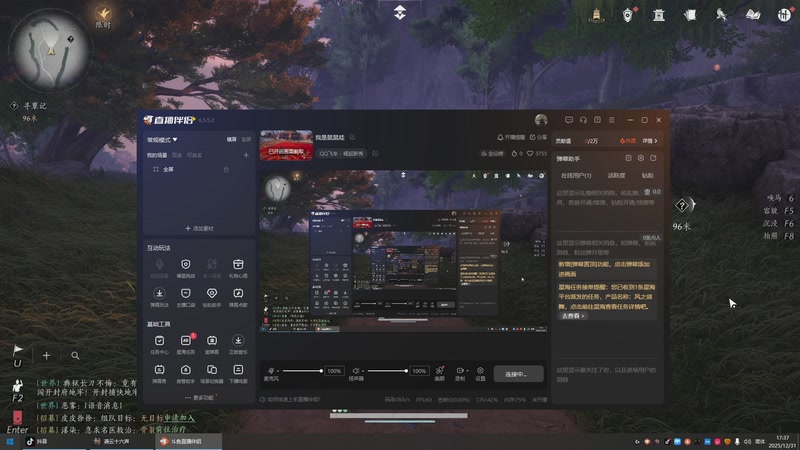Switch to the 我的场景 tab
Viewport: 800px width, 450px height.
[157, 155]
